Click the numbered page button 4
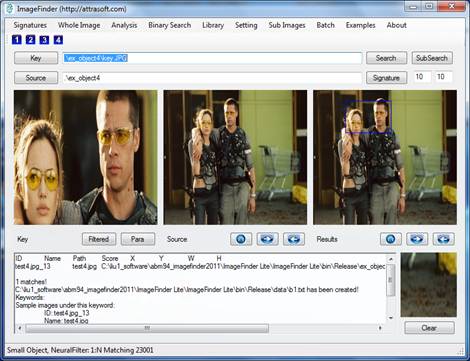The image size is (470, 361). 58,40
